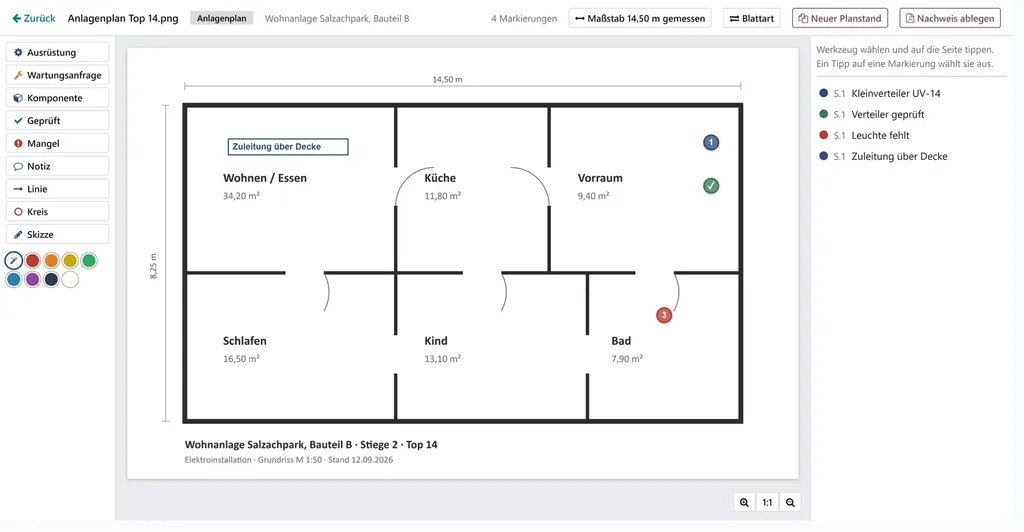Click Nachweis ablegen button
This screenshot has width=1024, height=532.
tap(950, 18)
